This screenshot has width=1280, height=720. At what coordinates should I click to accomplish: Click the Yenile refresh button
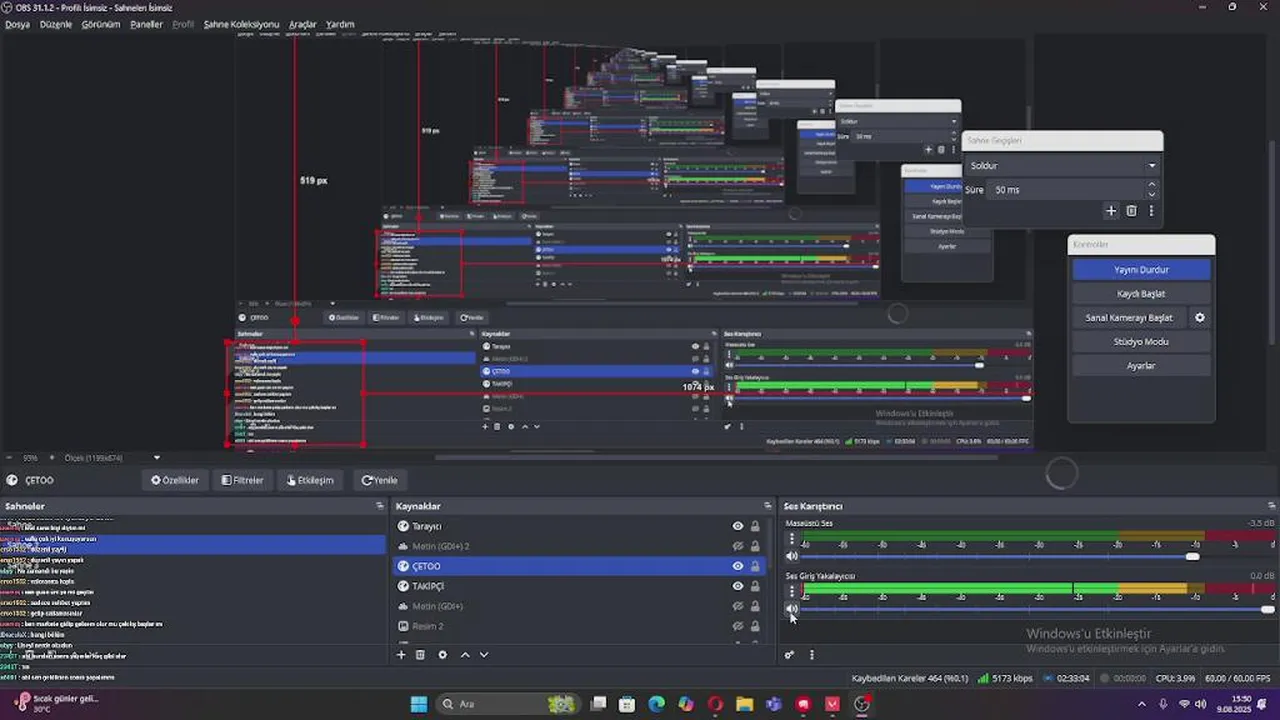coord(379,480)
